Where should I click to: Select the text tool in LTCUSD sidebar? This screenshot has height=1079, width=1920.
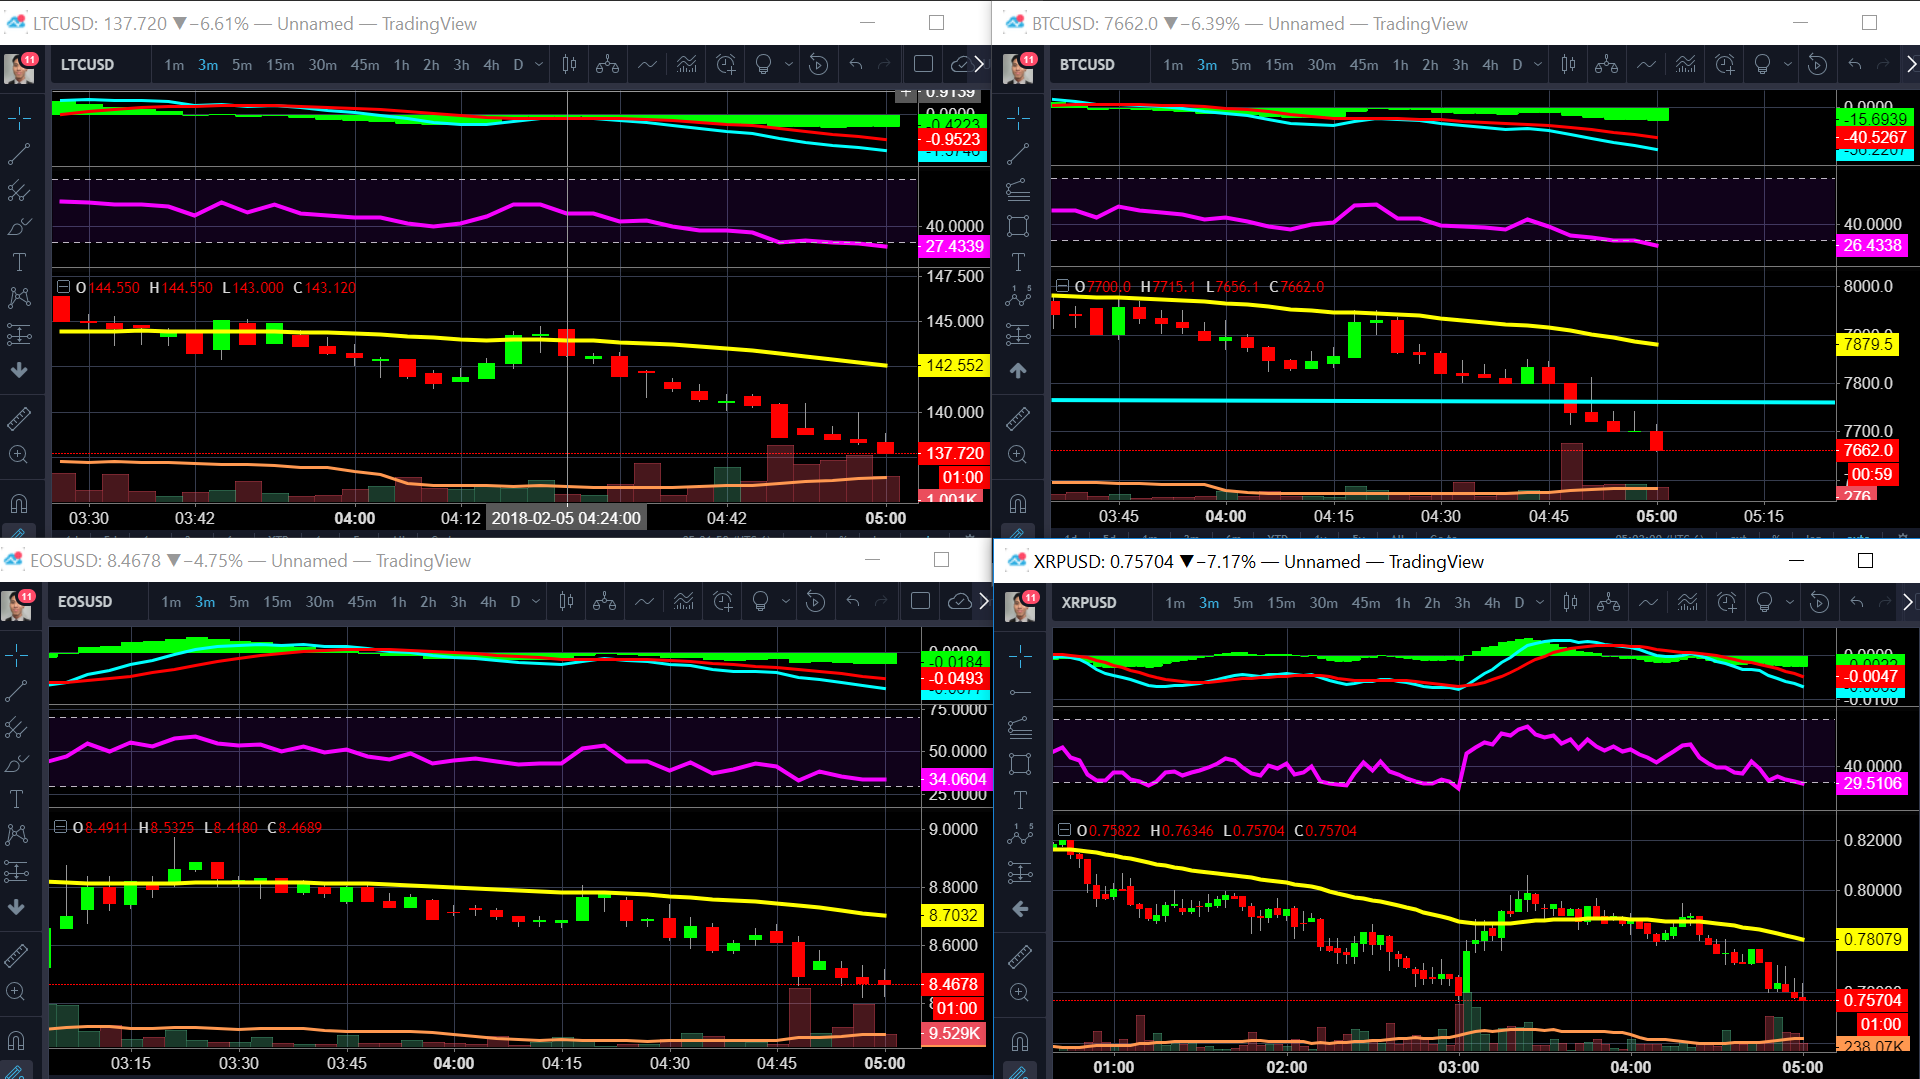click(19, 262)
